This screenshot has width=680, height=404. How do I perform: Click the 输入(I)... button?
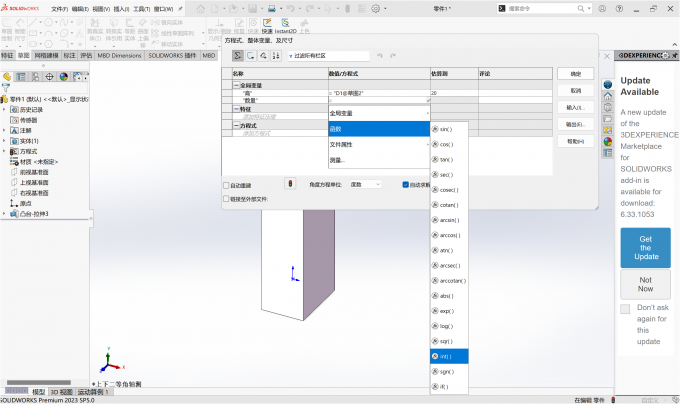(575, 108)
